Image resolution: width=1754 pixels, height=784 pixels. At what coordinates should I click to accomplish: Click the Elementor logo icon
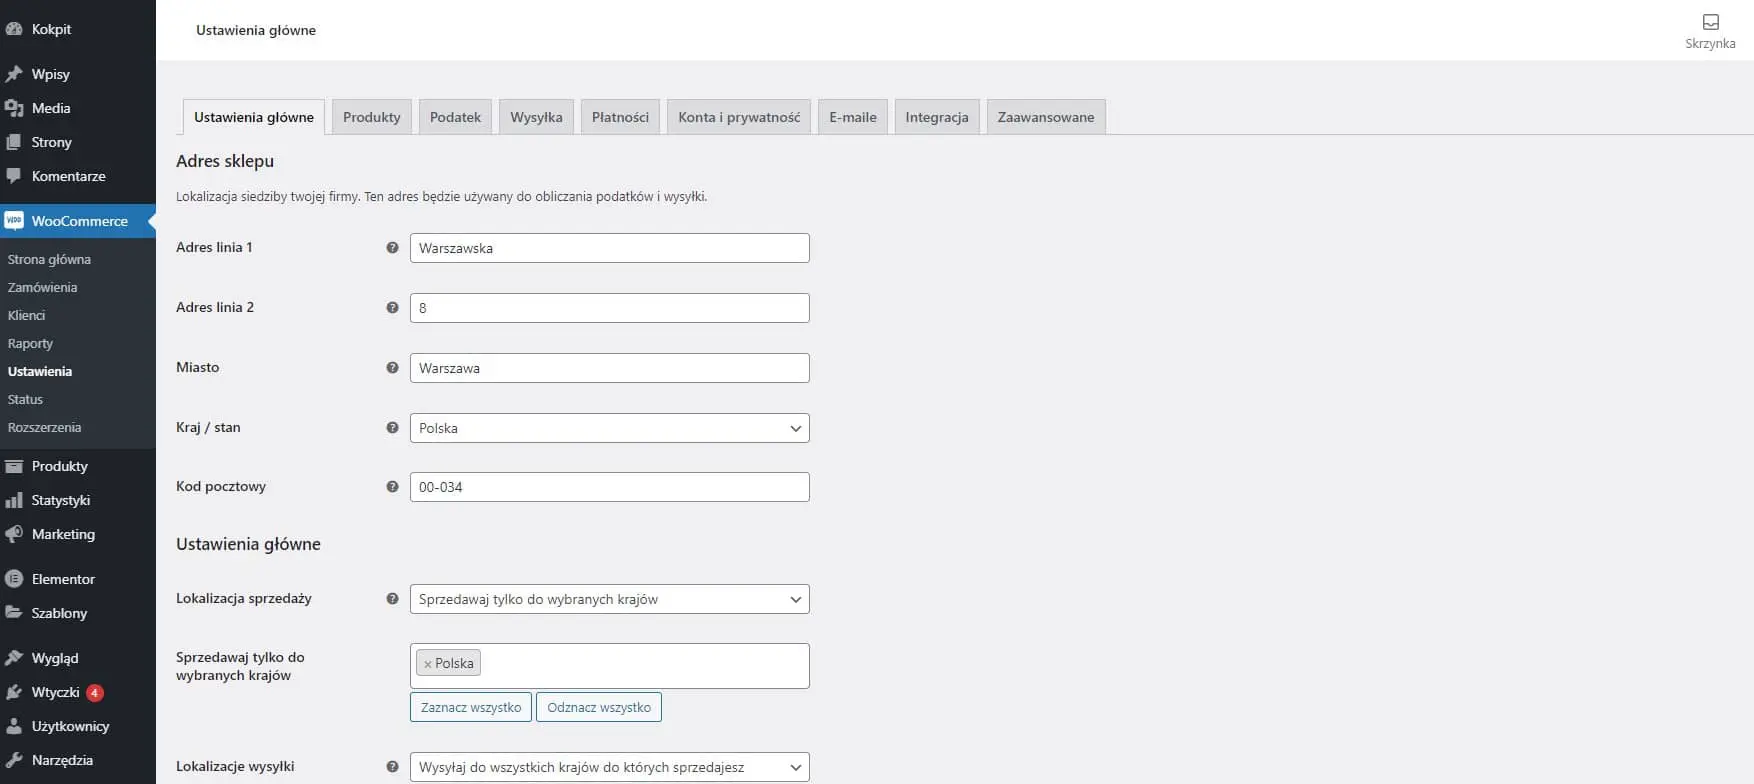coord(14,579)
